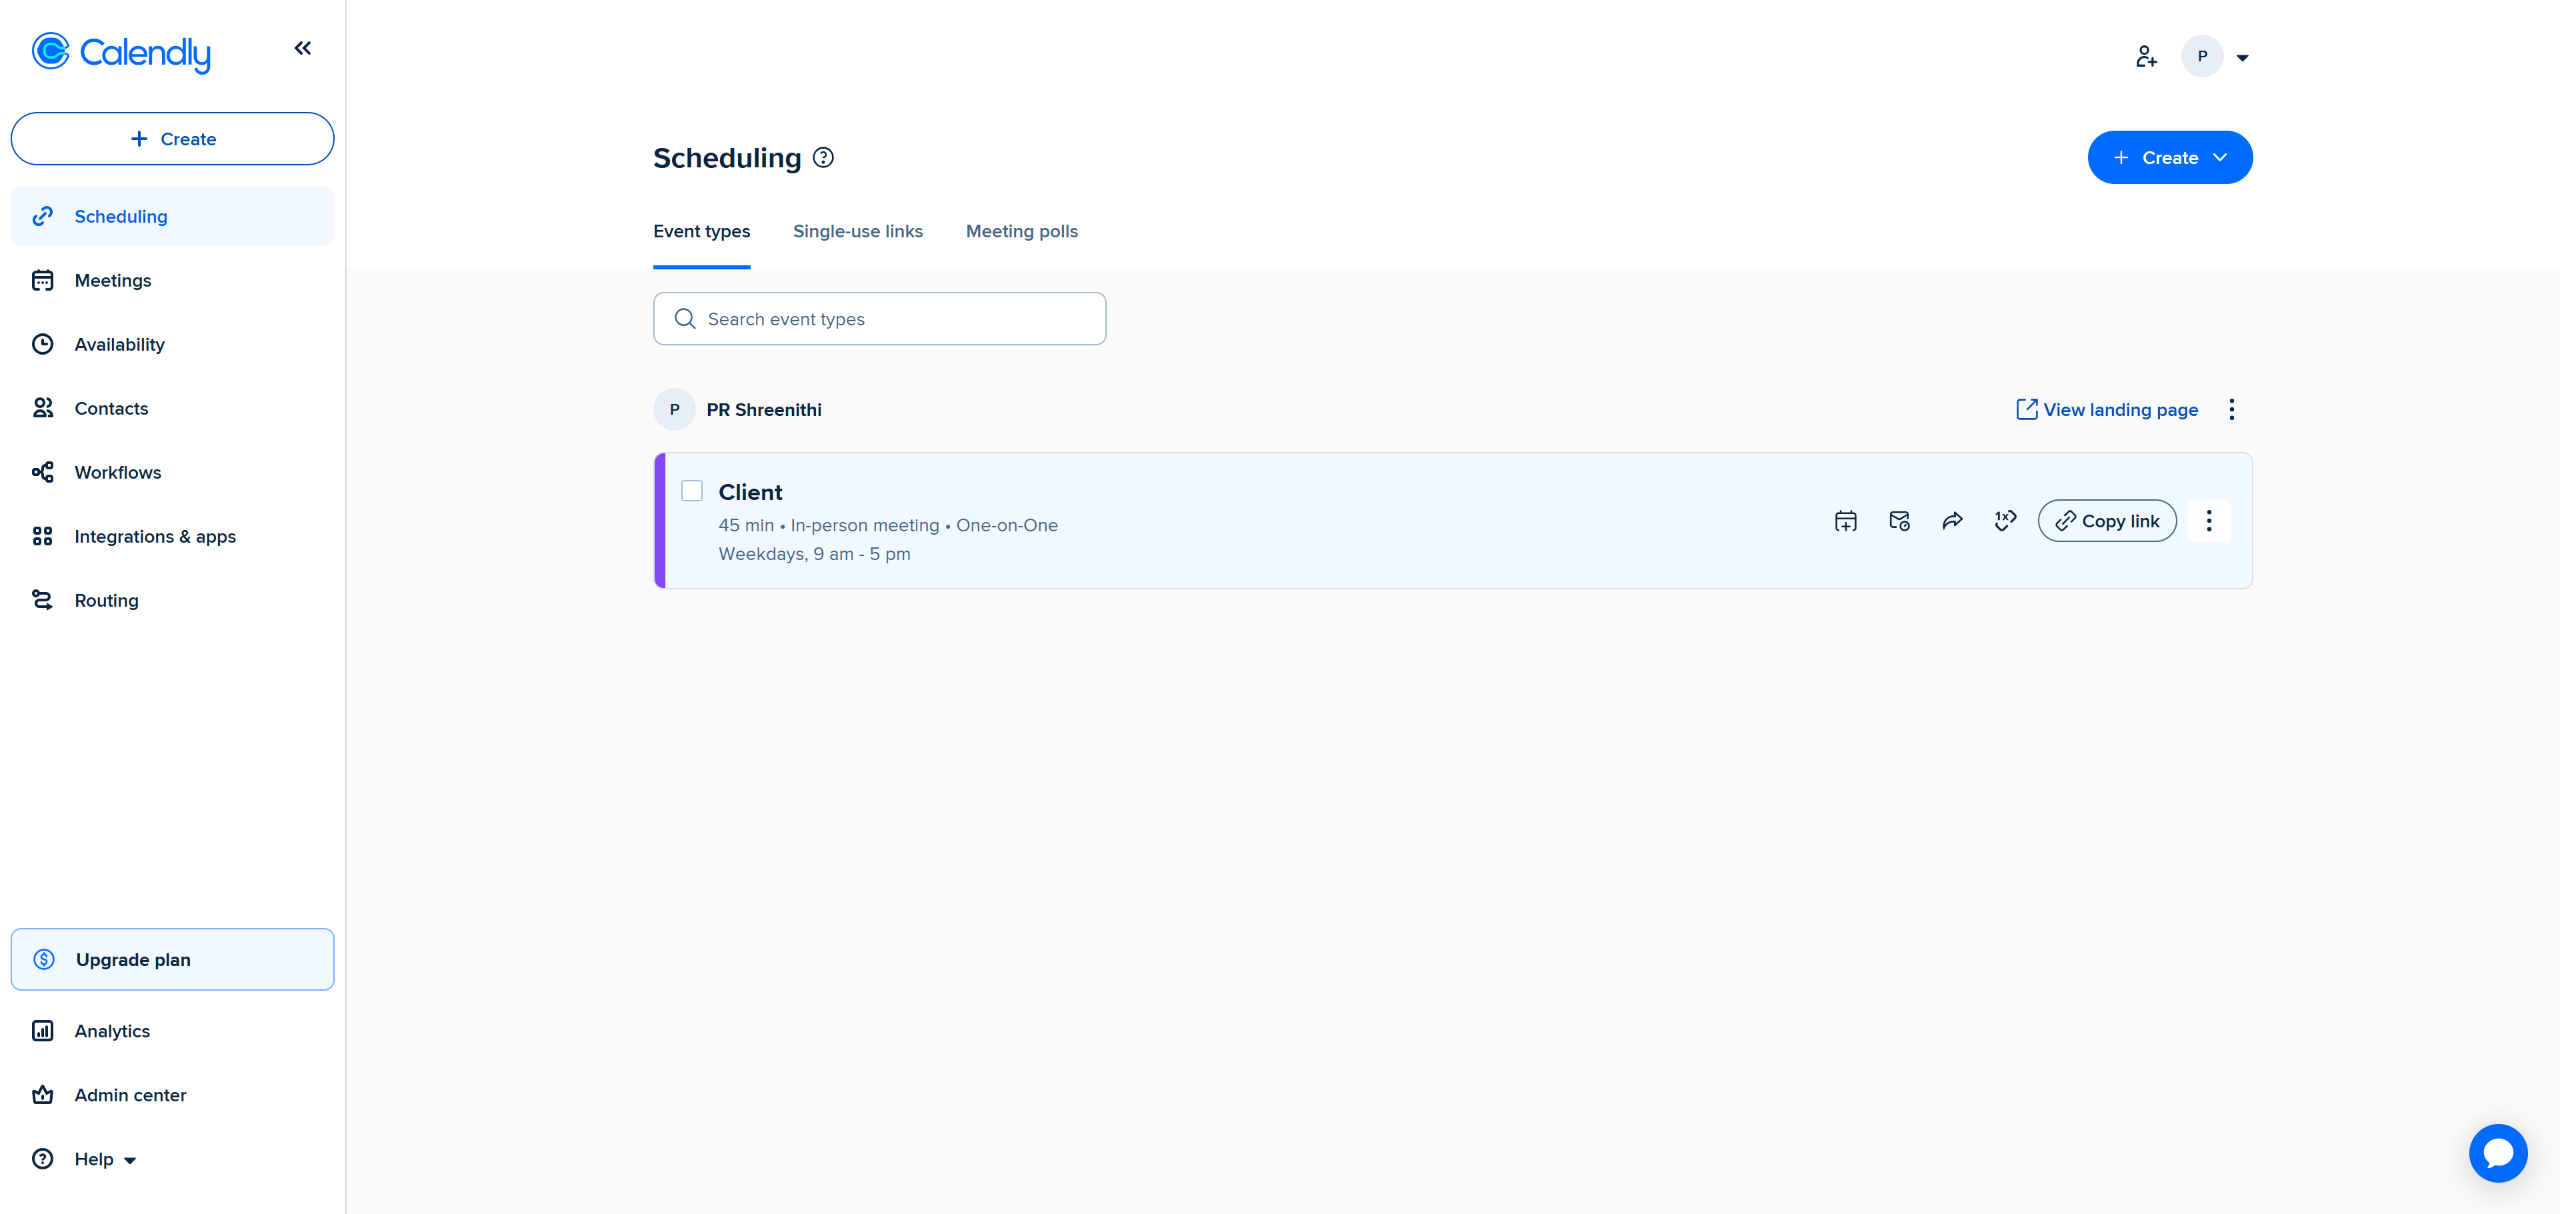Open the blue Create dropdown button

coord(2169,157)
